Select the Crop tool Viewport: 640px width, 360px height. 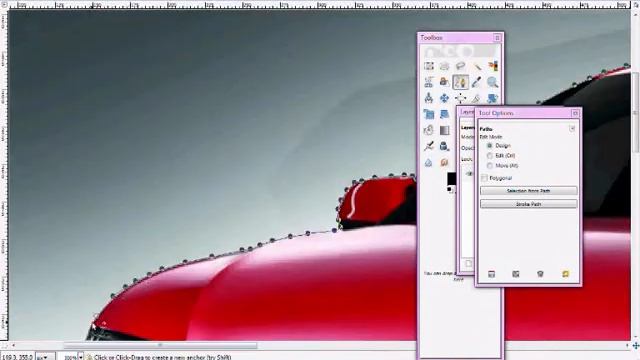click(x=477, y=98)
